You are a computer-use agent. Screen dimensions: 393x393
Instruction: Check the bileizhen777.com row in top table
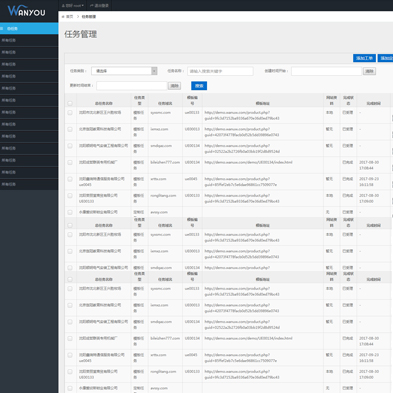pos(70,162)
